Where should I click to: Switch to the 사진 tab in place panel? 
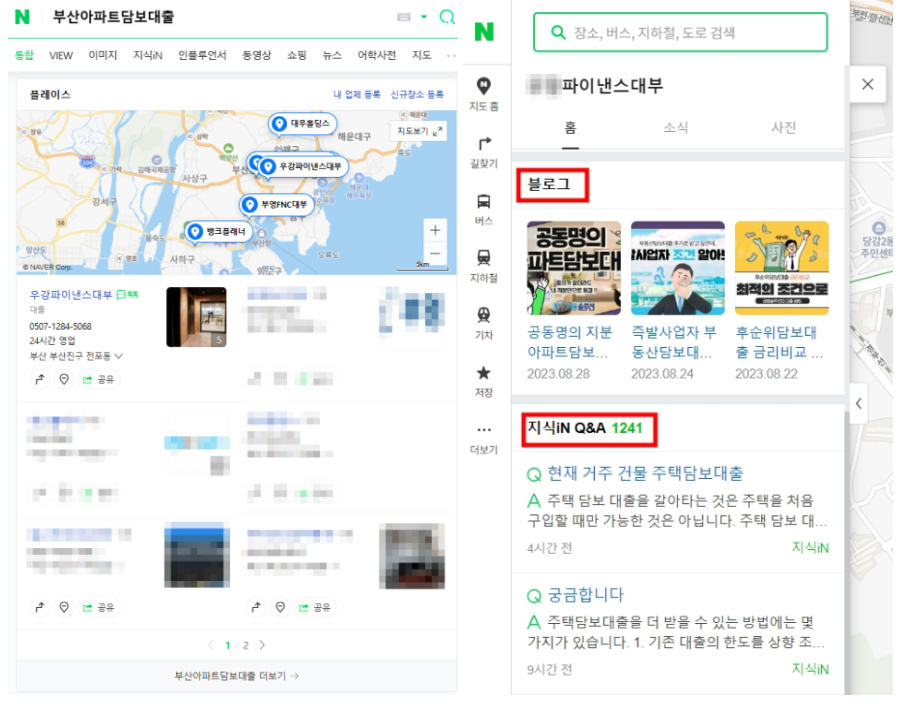click(784, 128)
